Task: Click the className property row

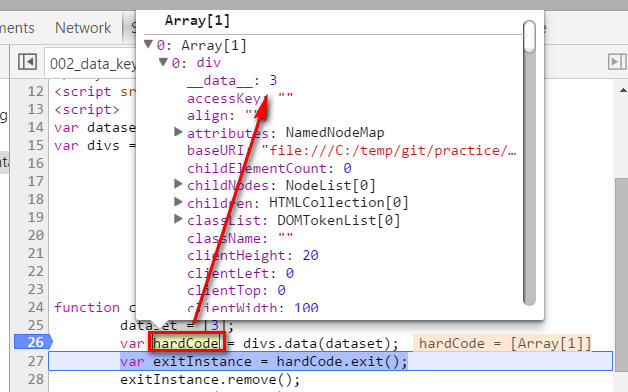Action: click(240, 238)
